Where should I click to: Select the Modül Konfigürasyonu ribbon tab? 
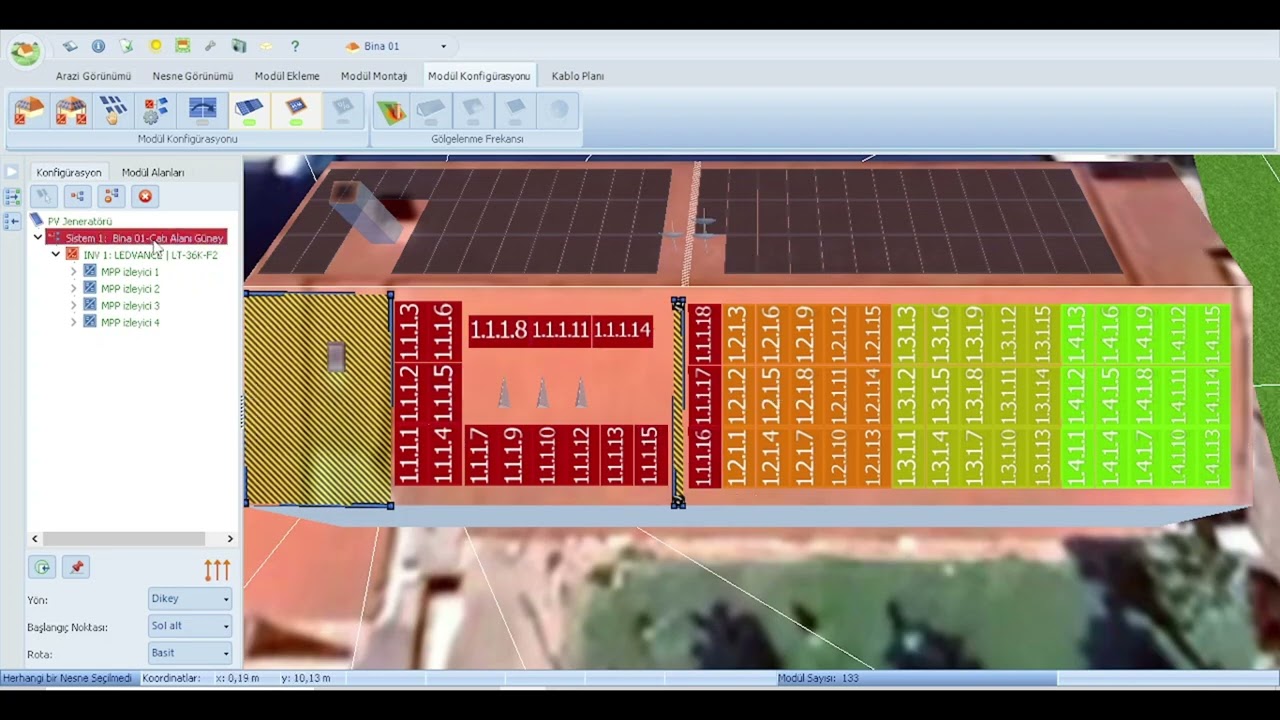click(x=479, y=76)
